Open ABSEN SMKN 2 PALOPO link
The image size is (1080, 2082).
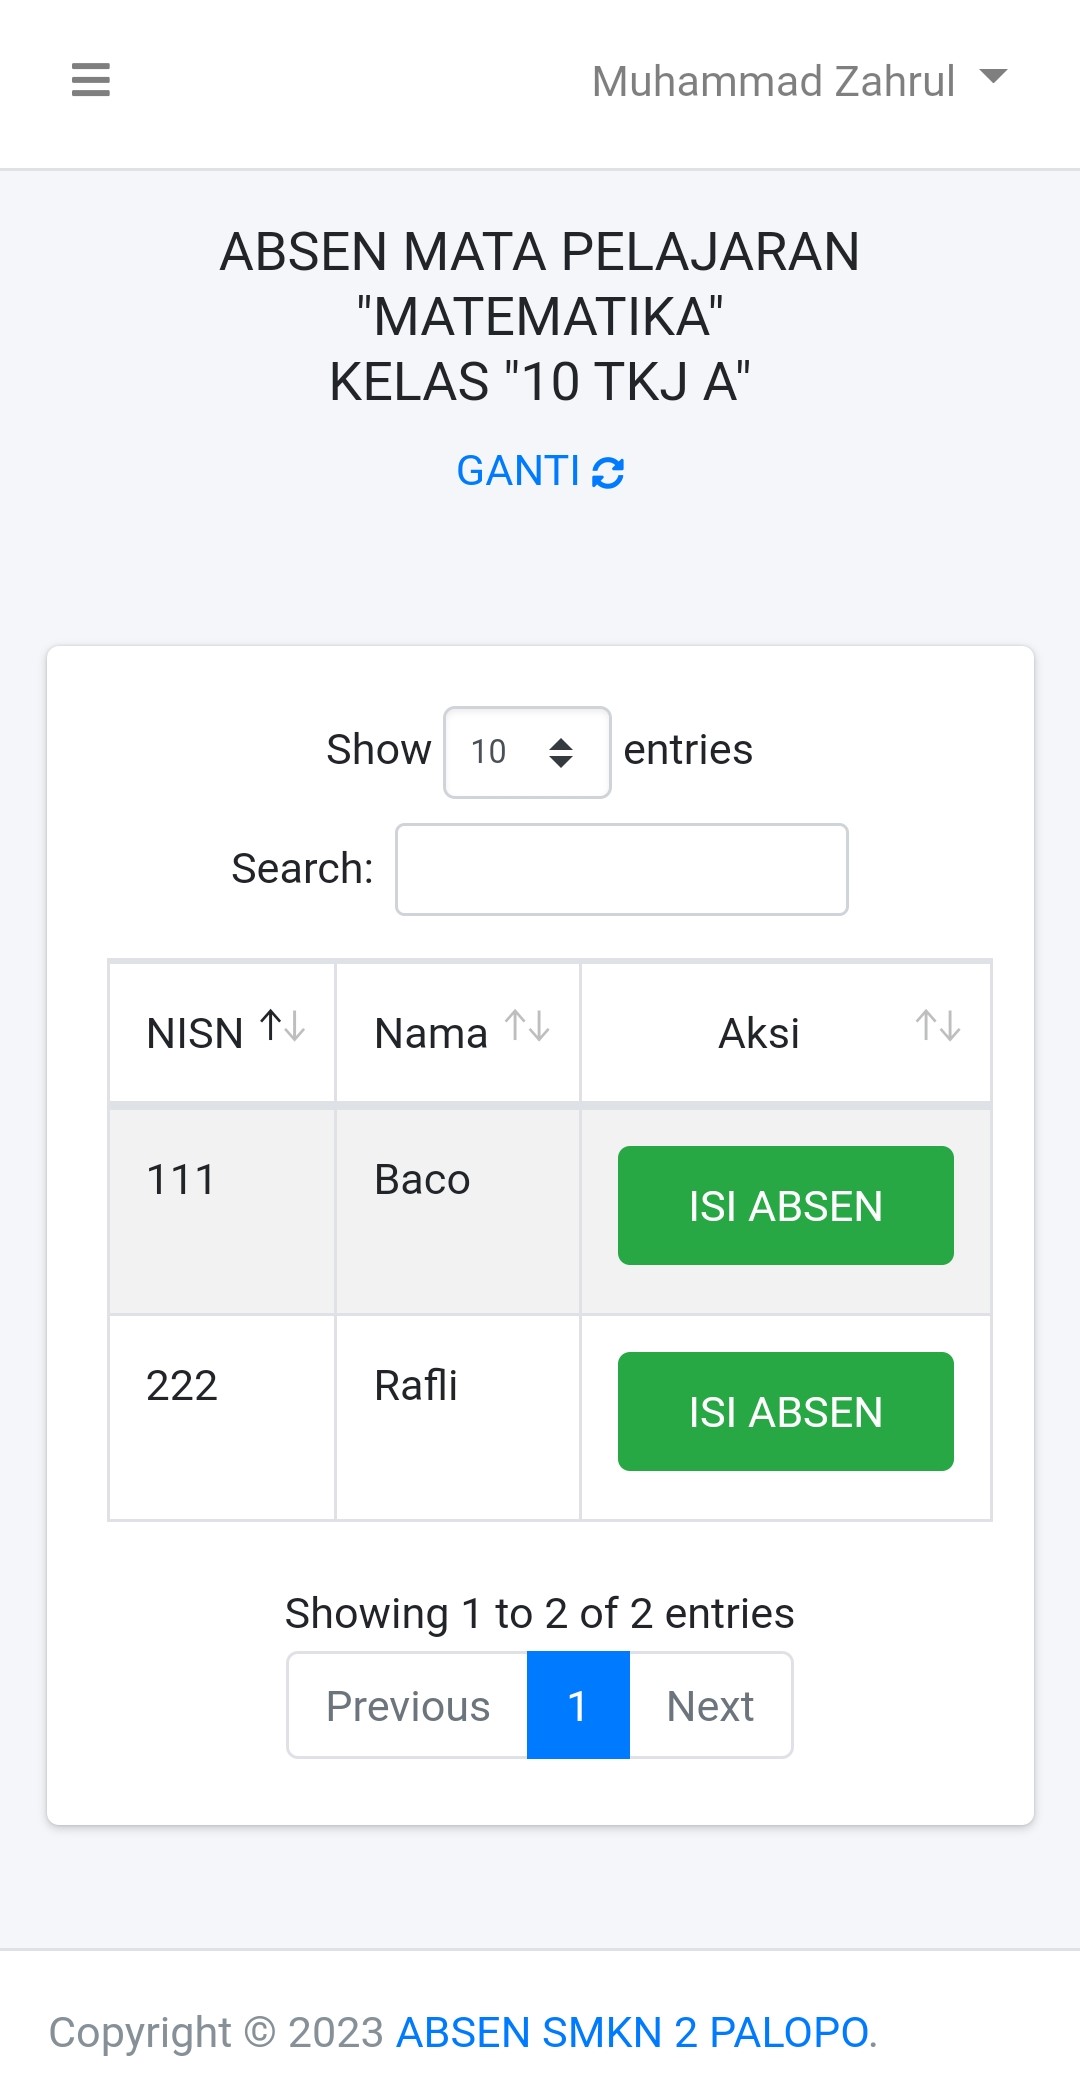point(632,2032)
